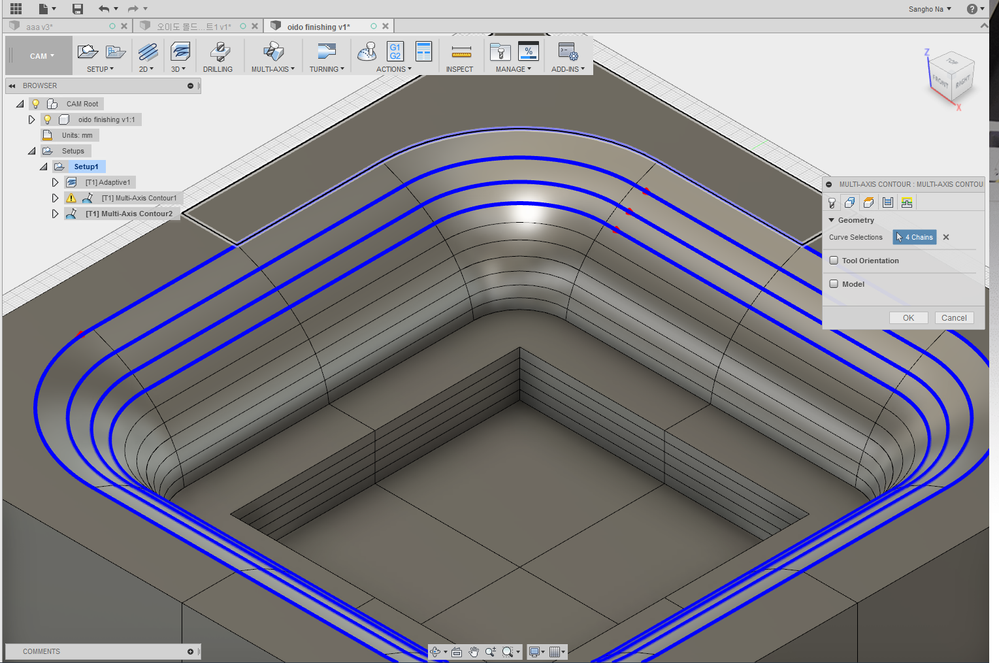Expand the Multi-Axis Contour1 operation

55,198
